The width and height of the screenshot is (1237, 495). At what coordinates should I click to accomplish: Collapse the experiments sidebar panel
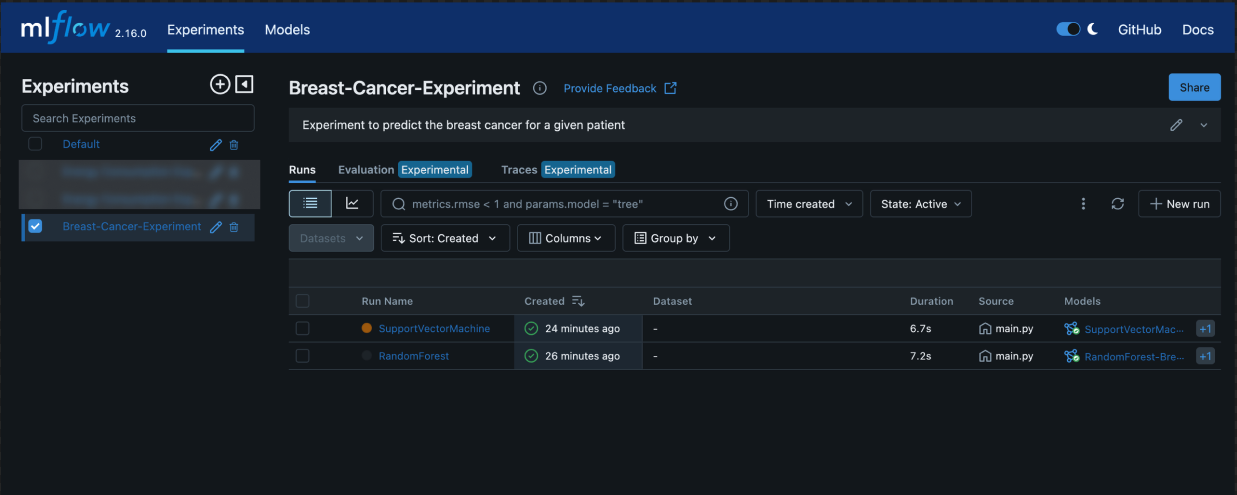click(244, 85)
